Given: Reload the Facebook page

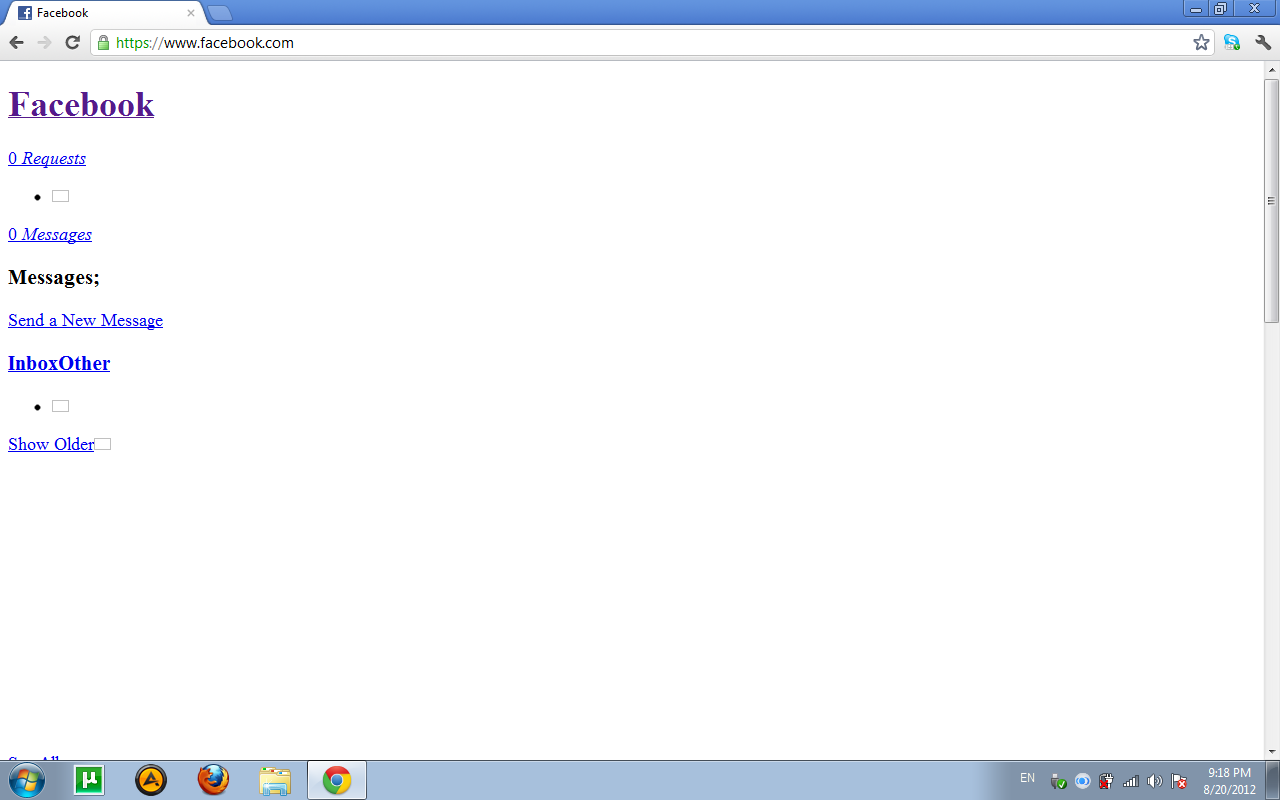Looking at the screenshot, I should [x=72, y=42].
